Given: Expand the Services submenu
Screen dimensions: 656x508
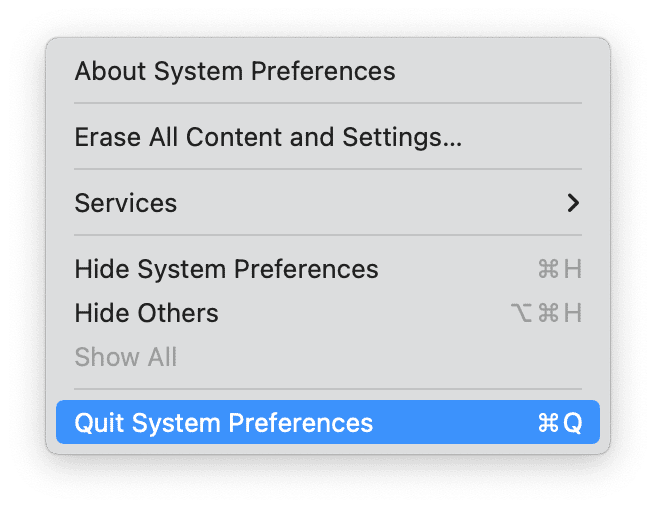Looking at the screenshot, I should click(x=126, y=203).
